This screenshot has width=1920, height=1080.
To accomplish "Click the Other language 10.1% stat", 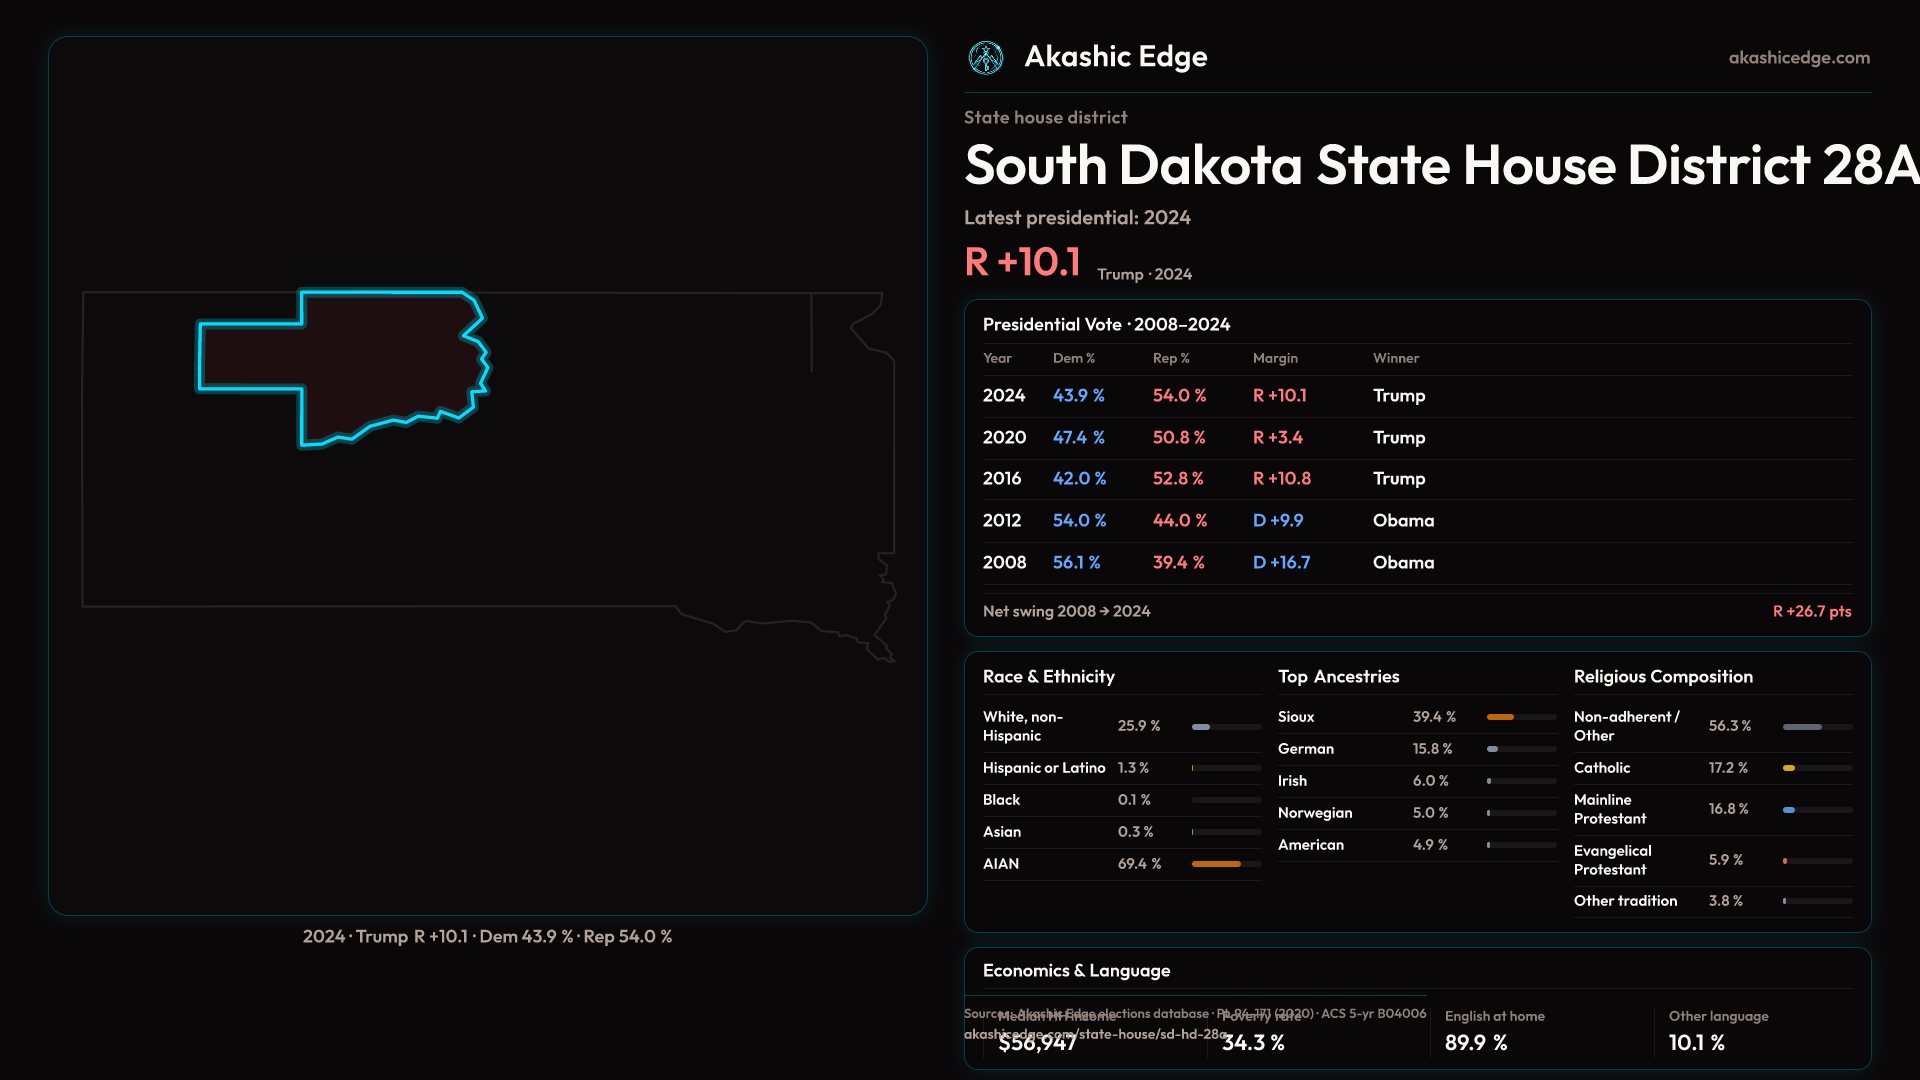I will coord(1696,1042).
